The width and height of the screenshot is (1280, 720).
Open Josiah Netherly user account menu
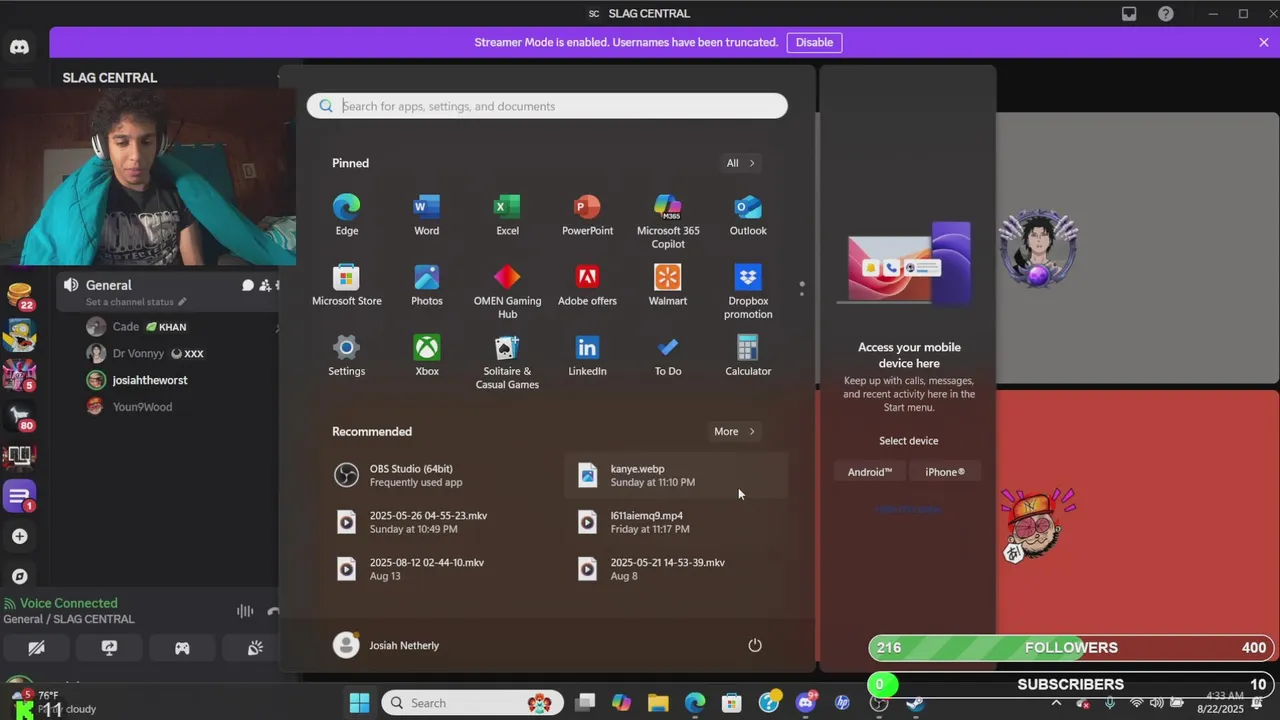[387, 645]
